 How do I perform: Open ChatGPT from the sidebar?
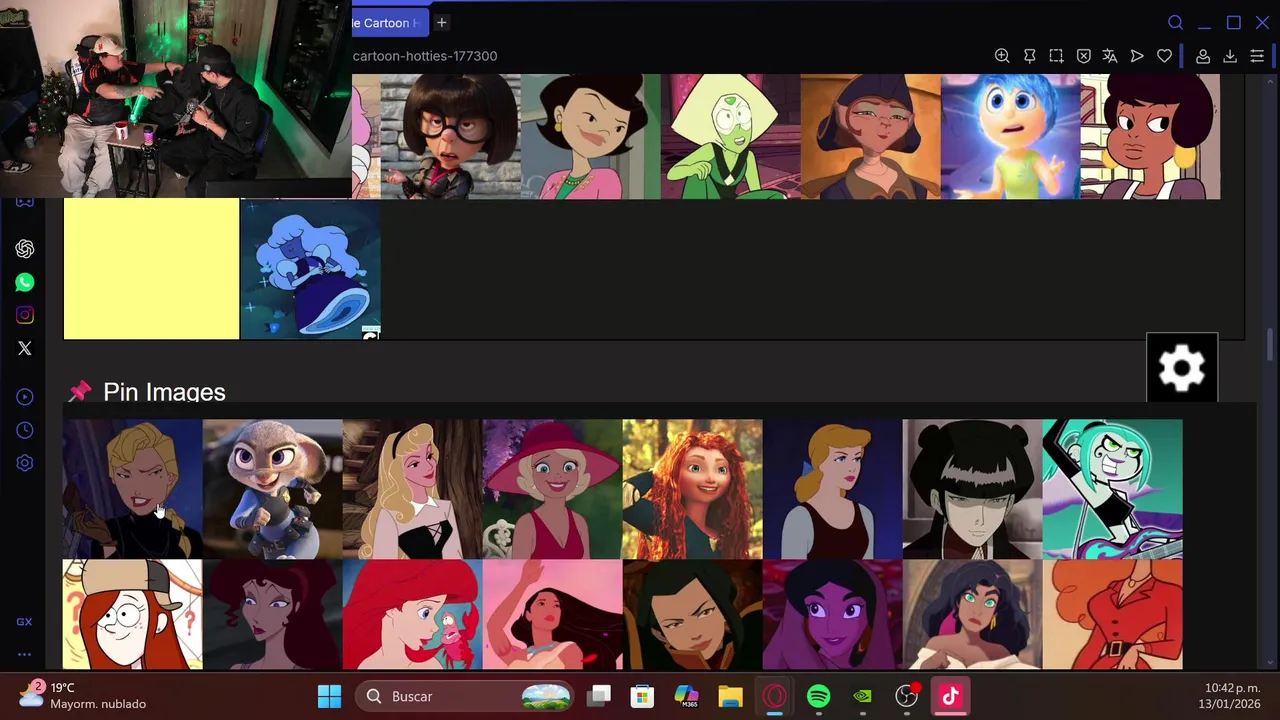coord(25,249)
